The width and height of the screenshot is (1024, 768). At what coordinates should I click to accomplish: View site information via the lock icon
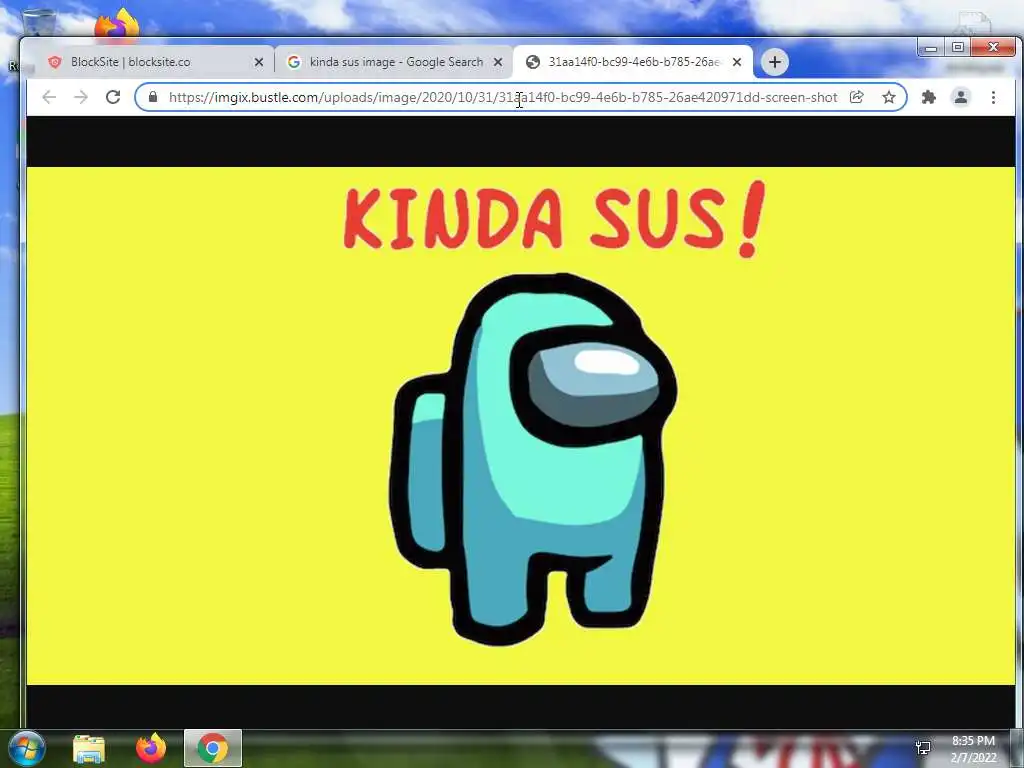tap(153, 97)
